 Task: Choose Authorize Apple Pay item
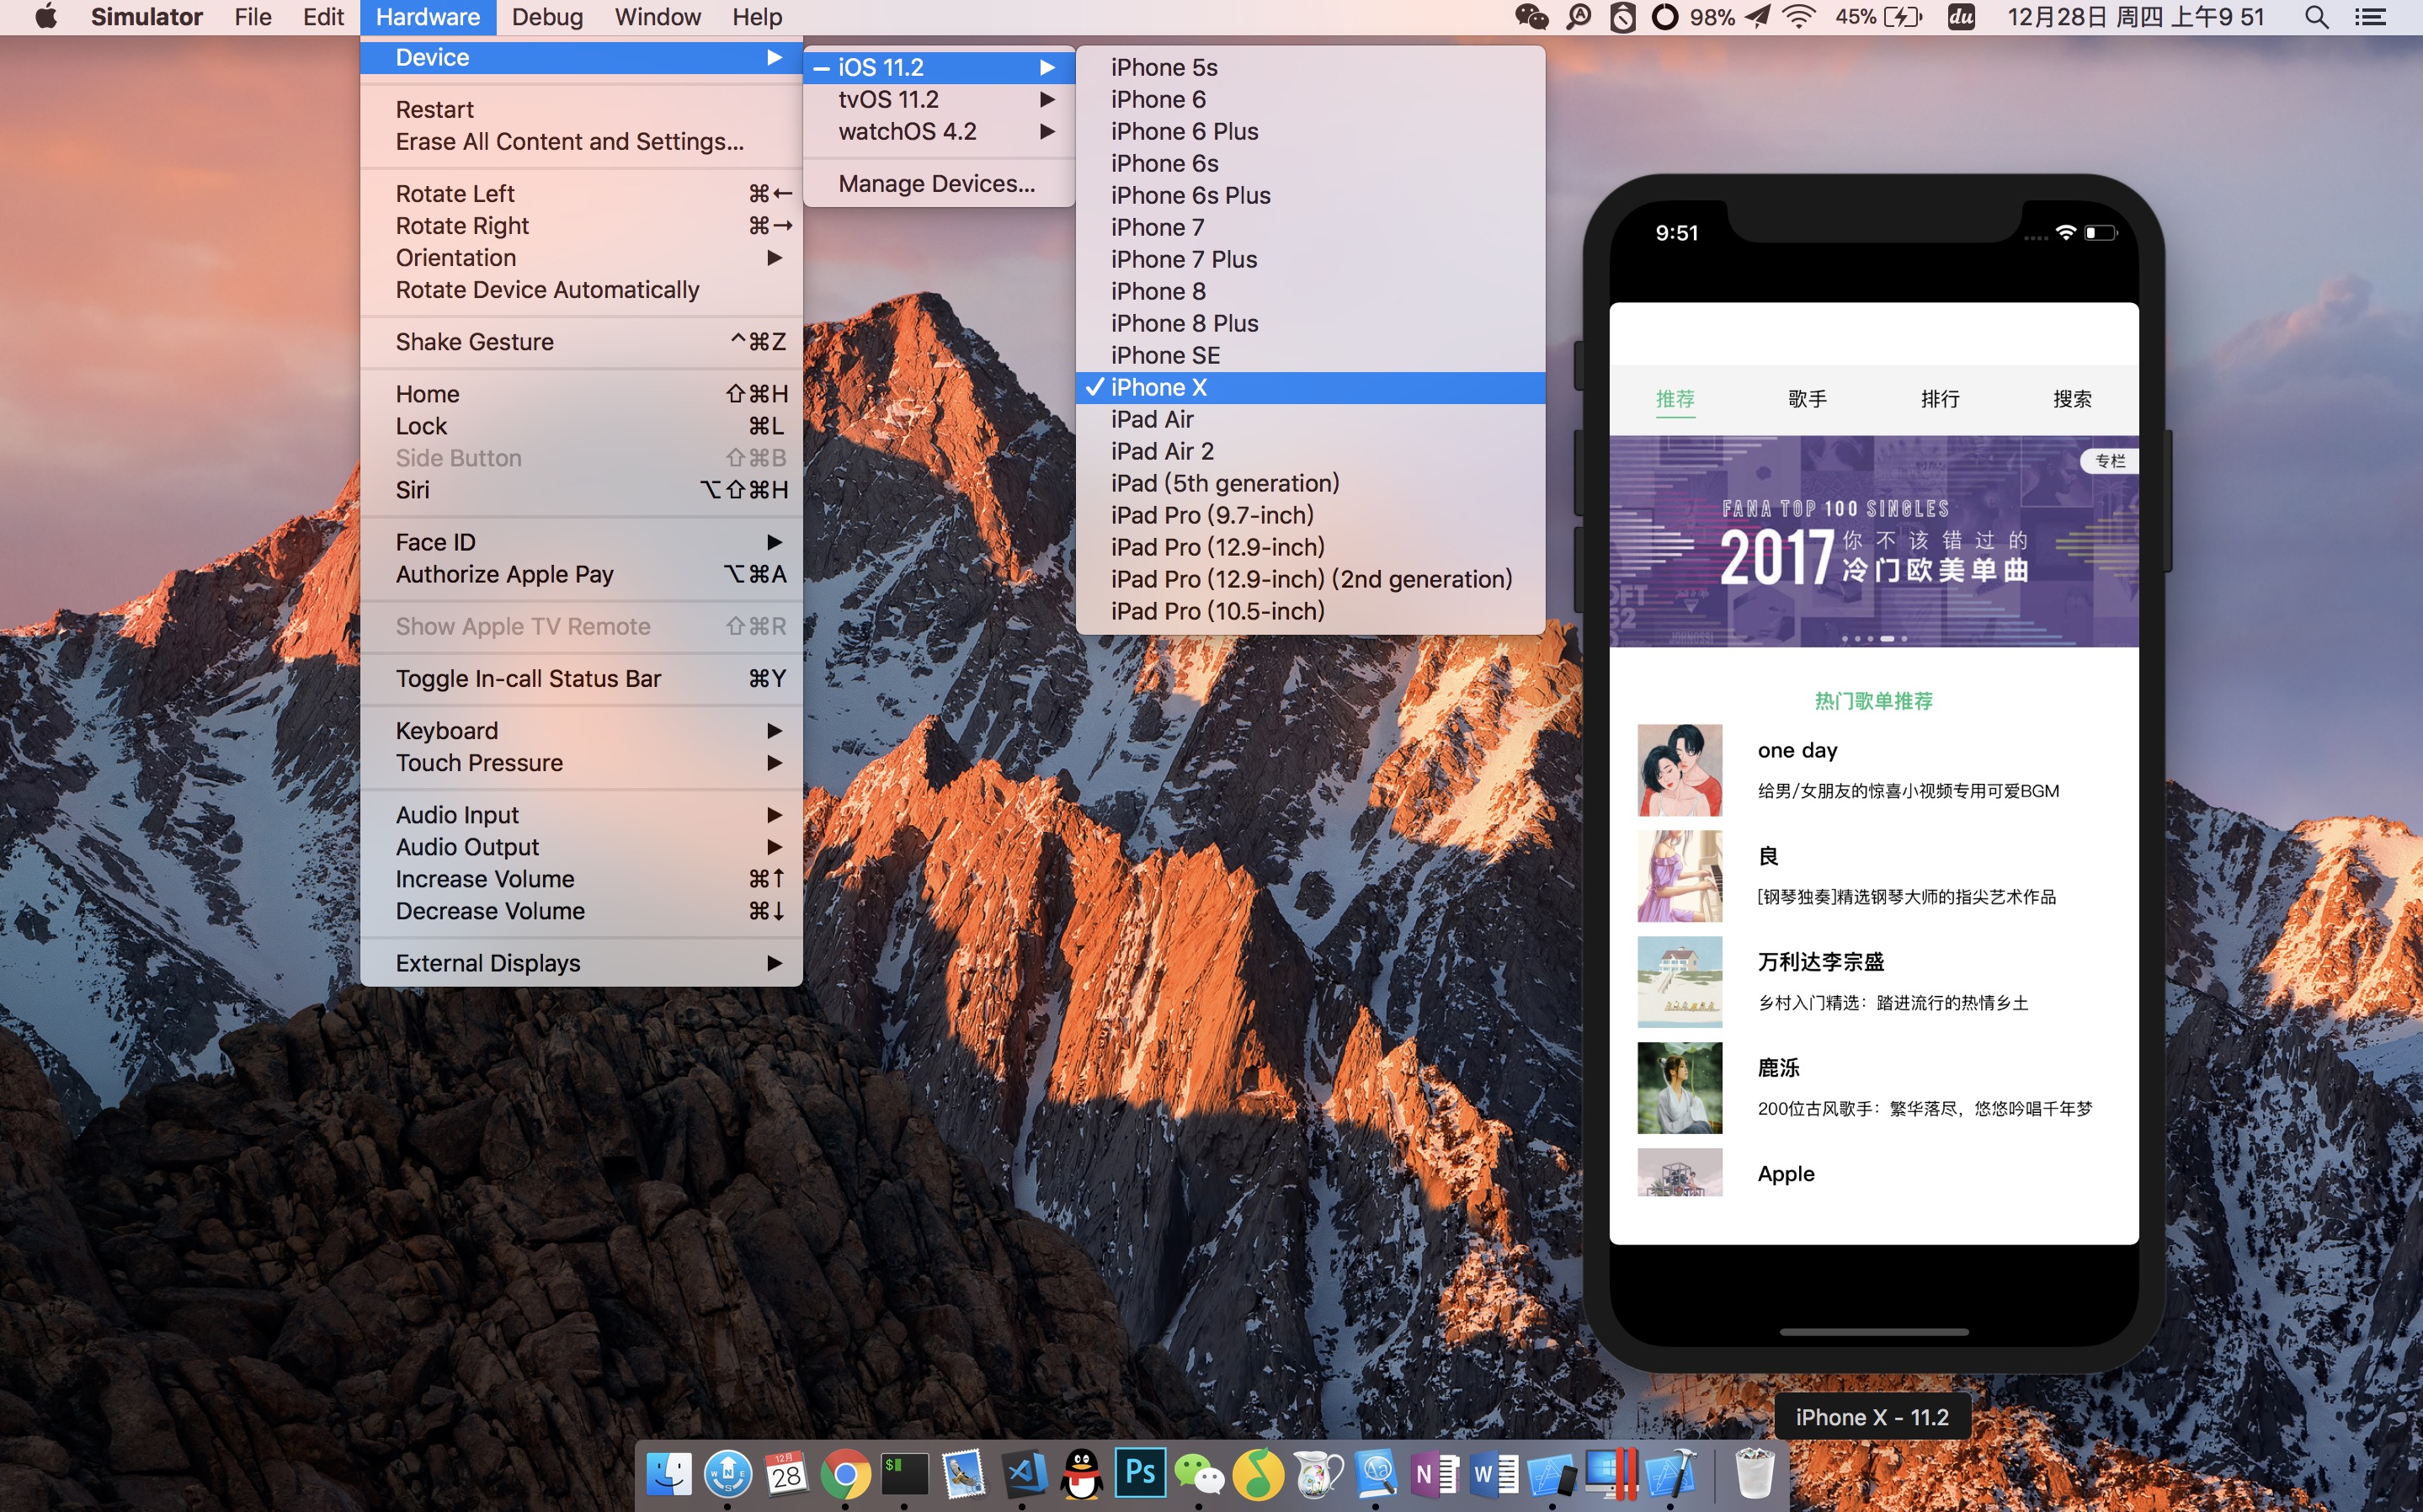coord(581,574)
